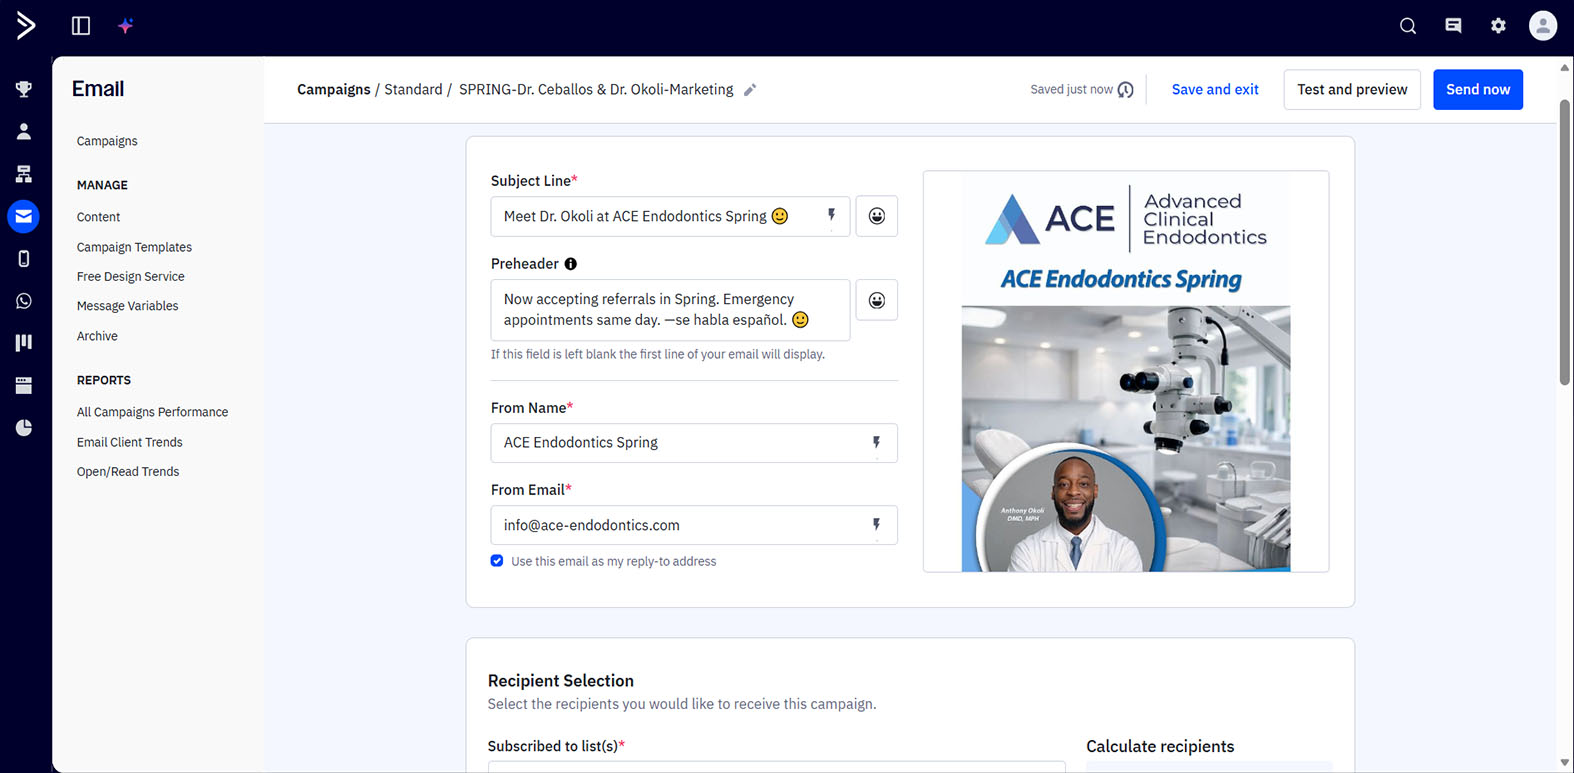
Task: Insert personalization tag in From Email
Action: point(876,525)
